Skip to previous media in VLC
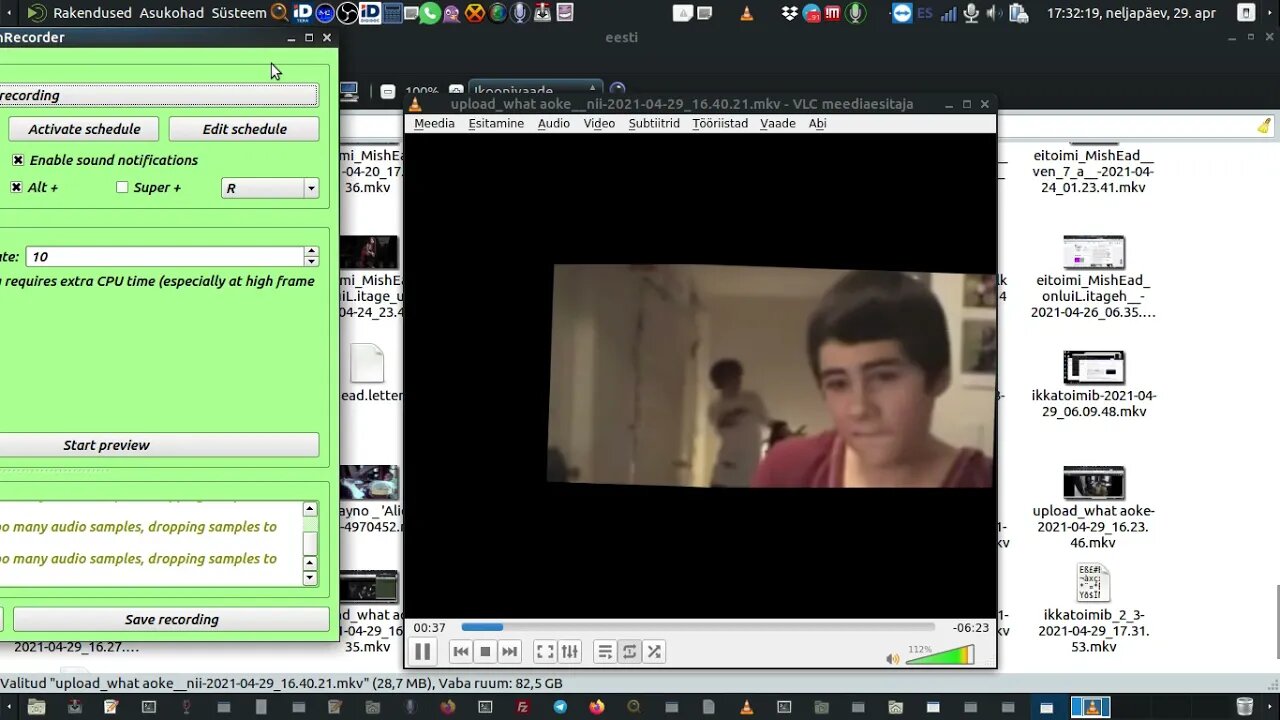Viewport: 1280px width, 720px height. 461,652
